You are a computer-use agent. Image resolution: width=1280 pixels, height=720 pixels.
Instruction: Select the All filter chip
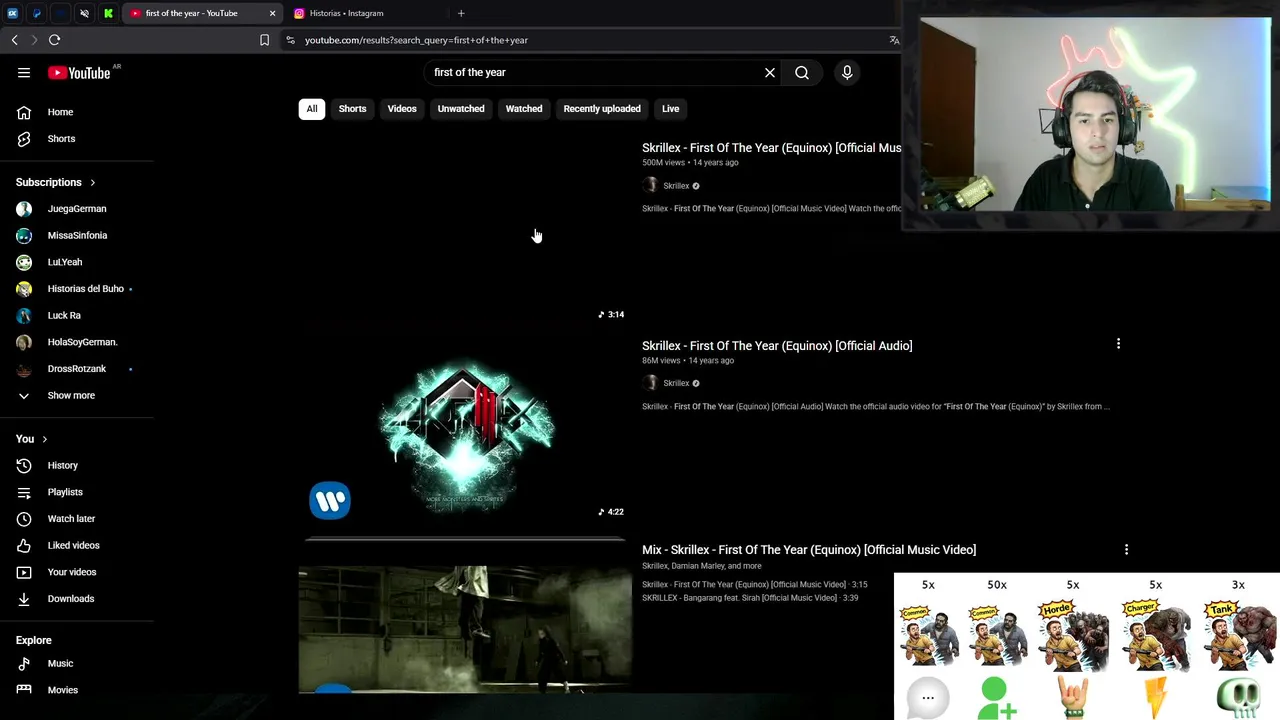click(x=312, y=109)
